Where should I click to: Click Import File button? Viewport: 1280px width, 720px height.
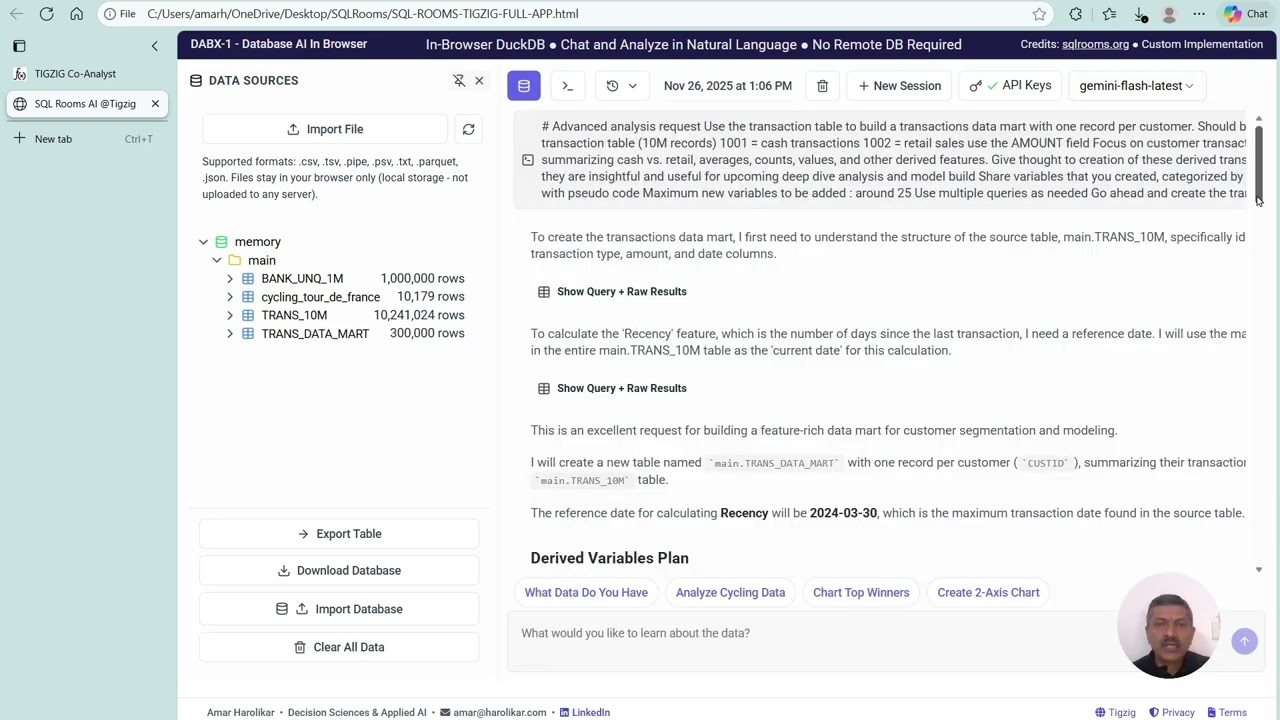(325, 129)
